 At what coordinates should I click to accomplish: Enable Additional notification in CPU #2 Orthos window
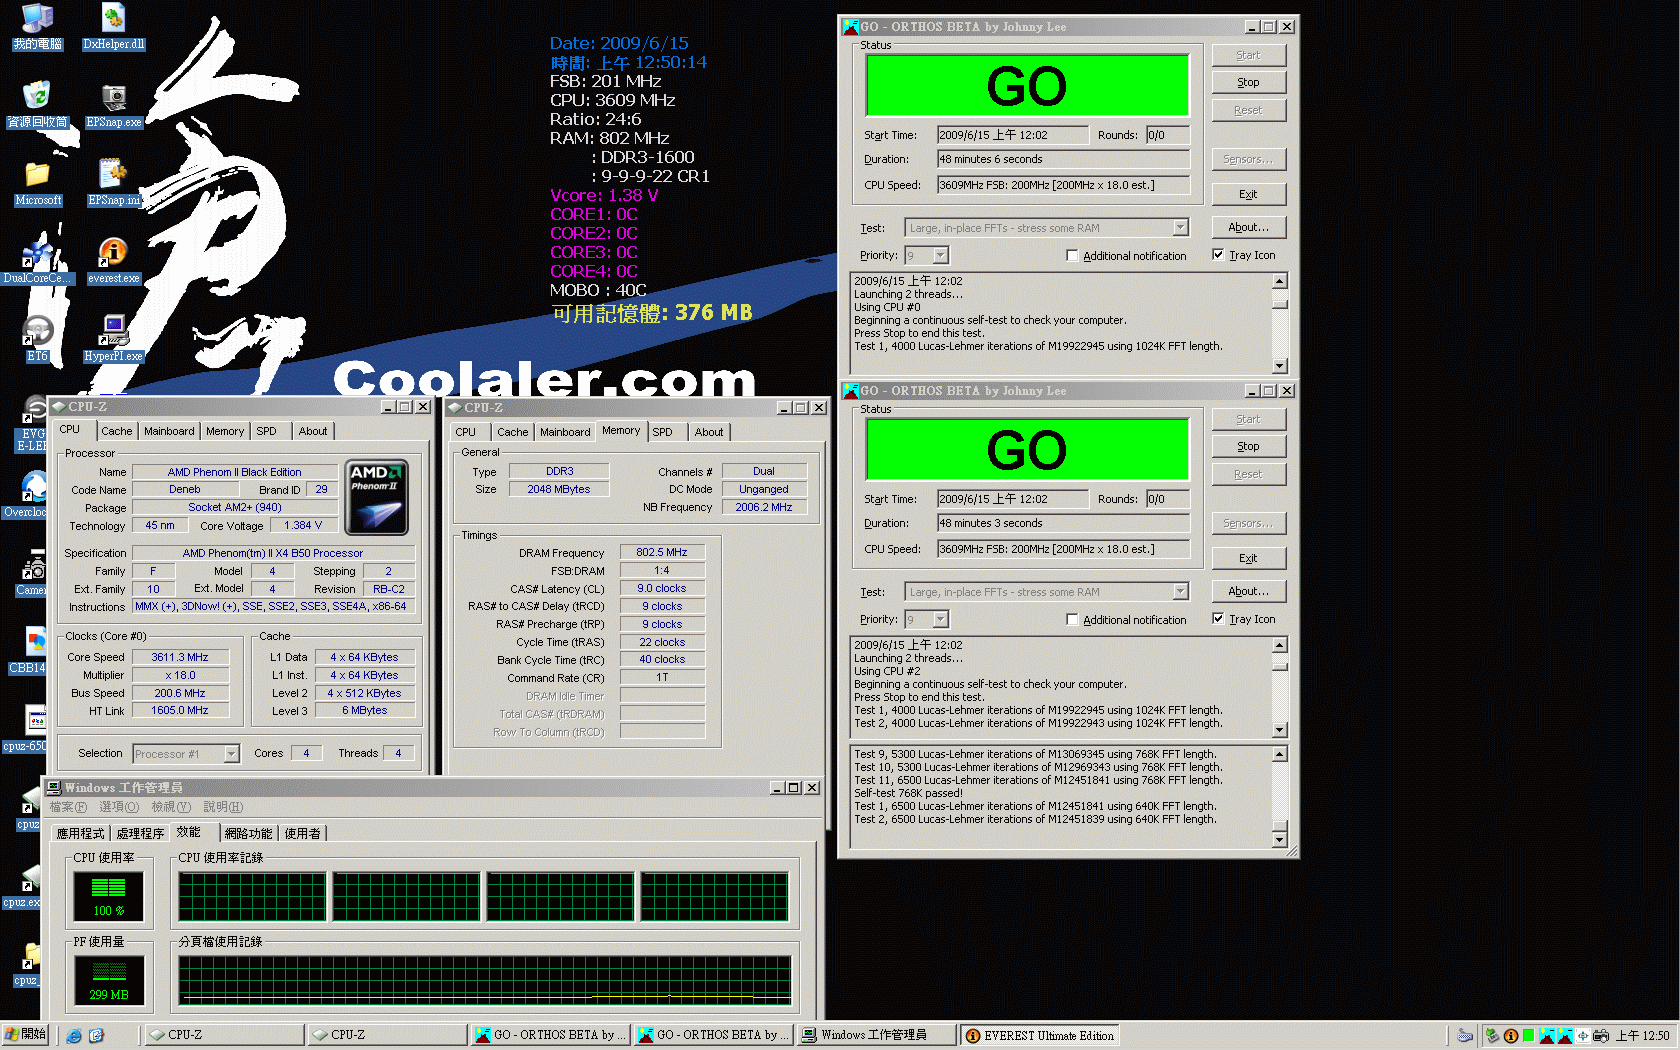click(x=1072, y=620)
